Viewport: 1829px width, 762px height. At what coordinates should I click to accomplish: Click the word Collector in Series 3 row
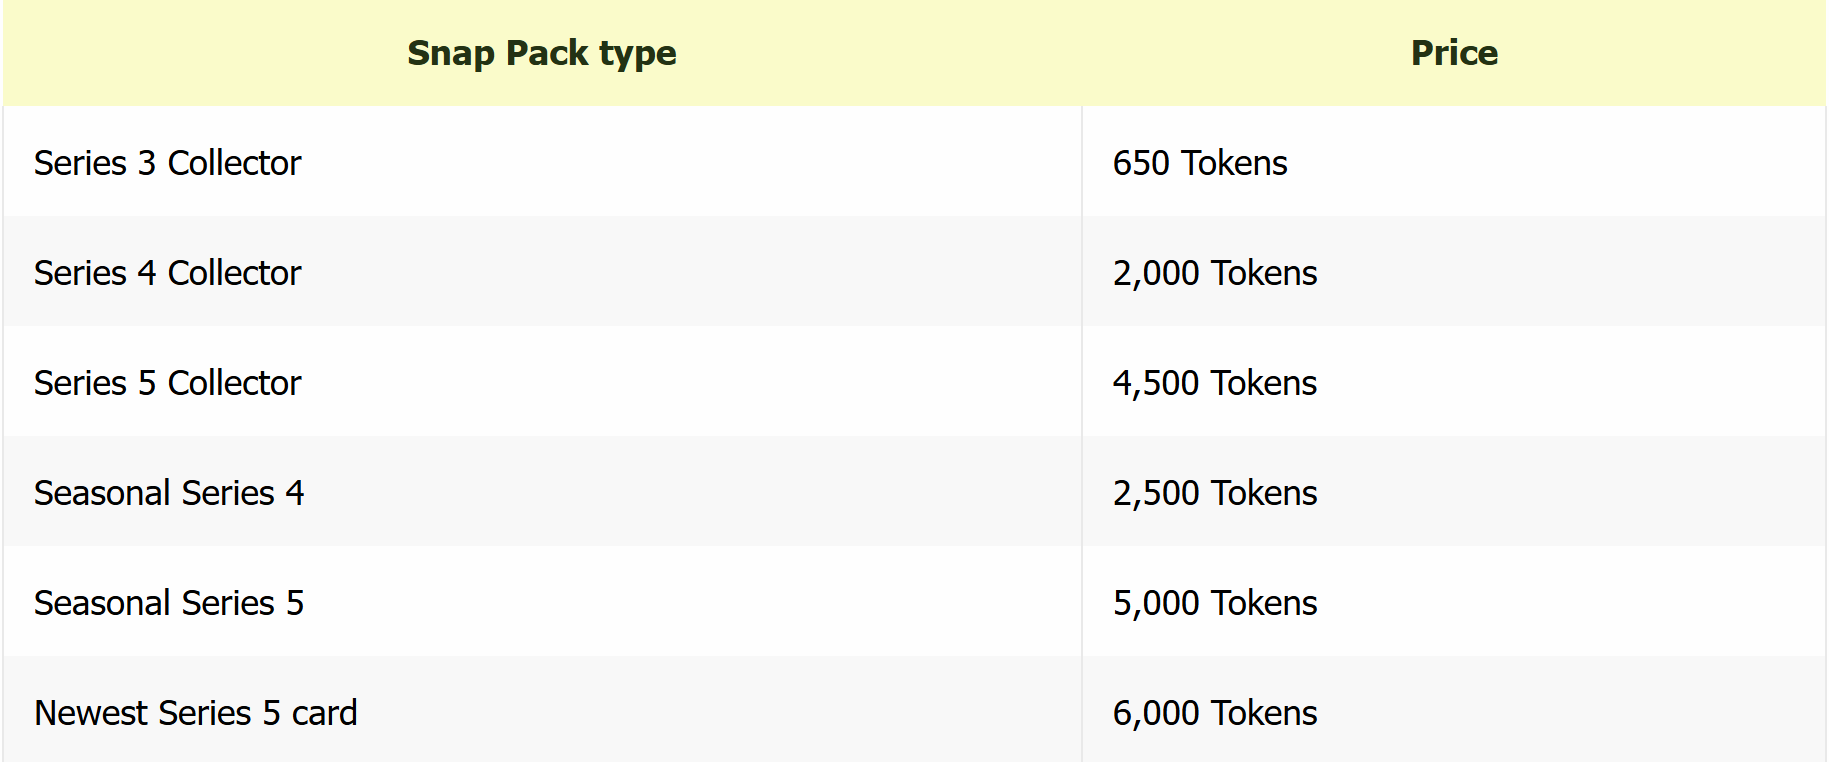click(234, 163)
